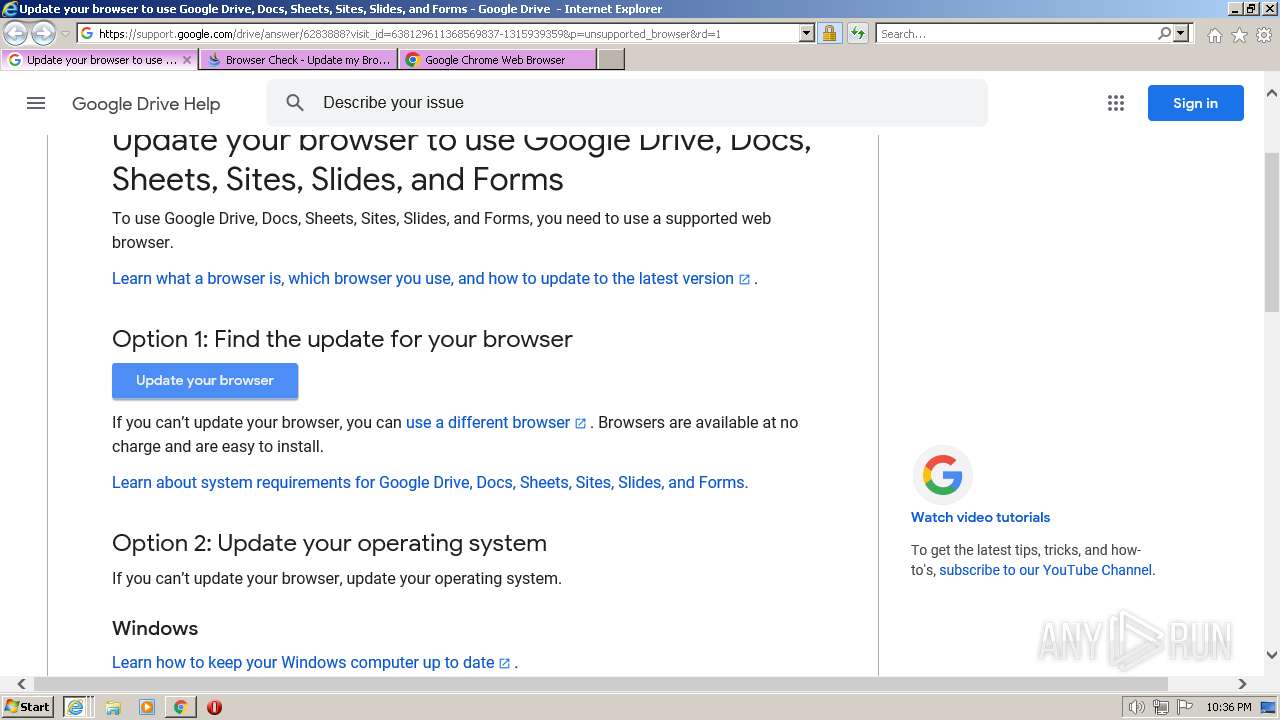This screenshot has width=1280, height=720.
Task: Open 'Learn what a browser is' link
Action: (x=431, y=278)
